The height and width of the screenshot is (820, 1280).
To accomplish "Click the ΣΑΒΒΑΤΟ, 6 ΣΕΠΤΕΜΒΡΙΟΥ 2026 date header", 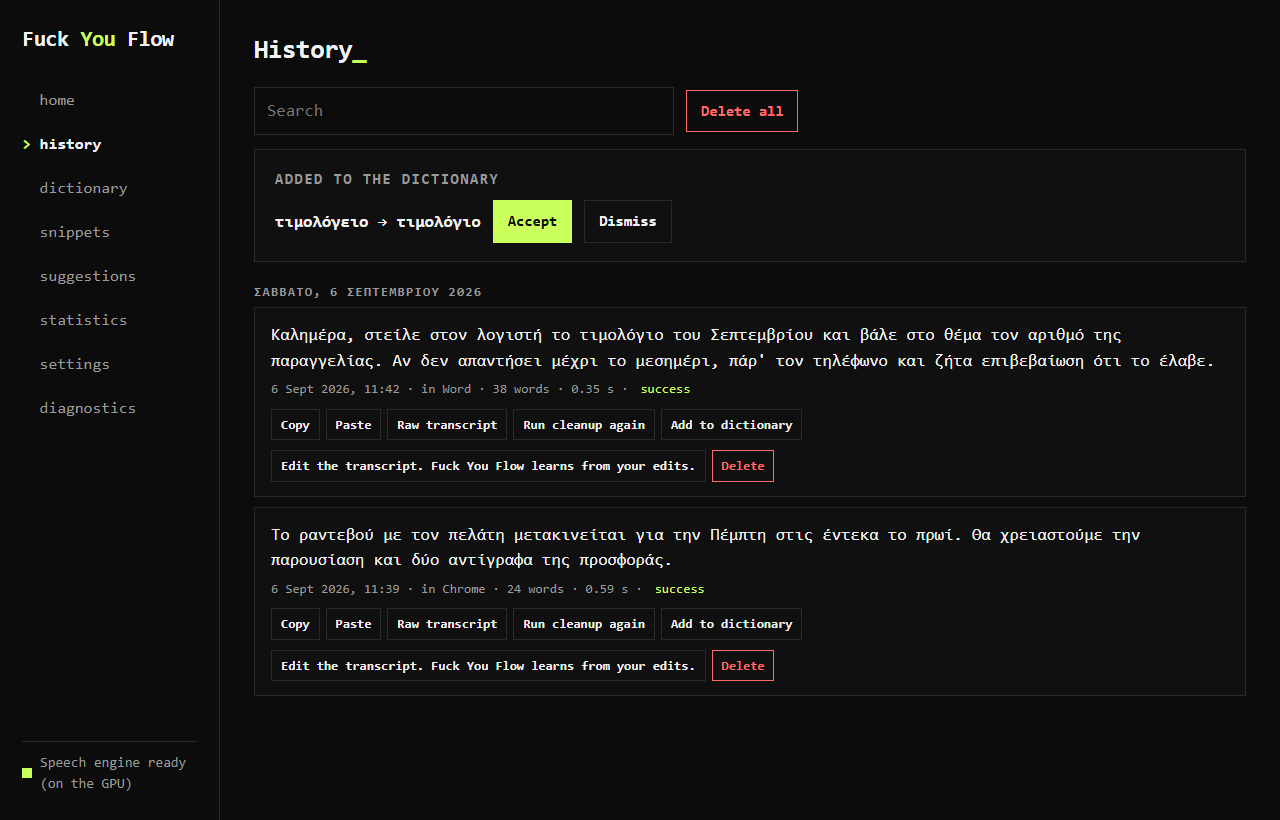I will (x=368, y=292).
